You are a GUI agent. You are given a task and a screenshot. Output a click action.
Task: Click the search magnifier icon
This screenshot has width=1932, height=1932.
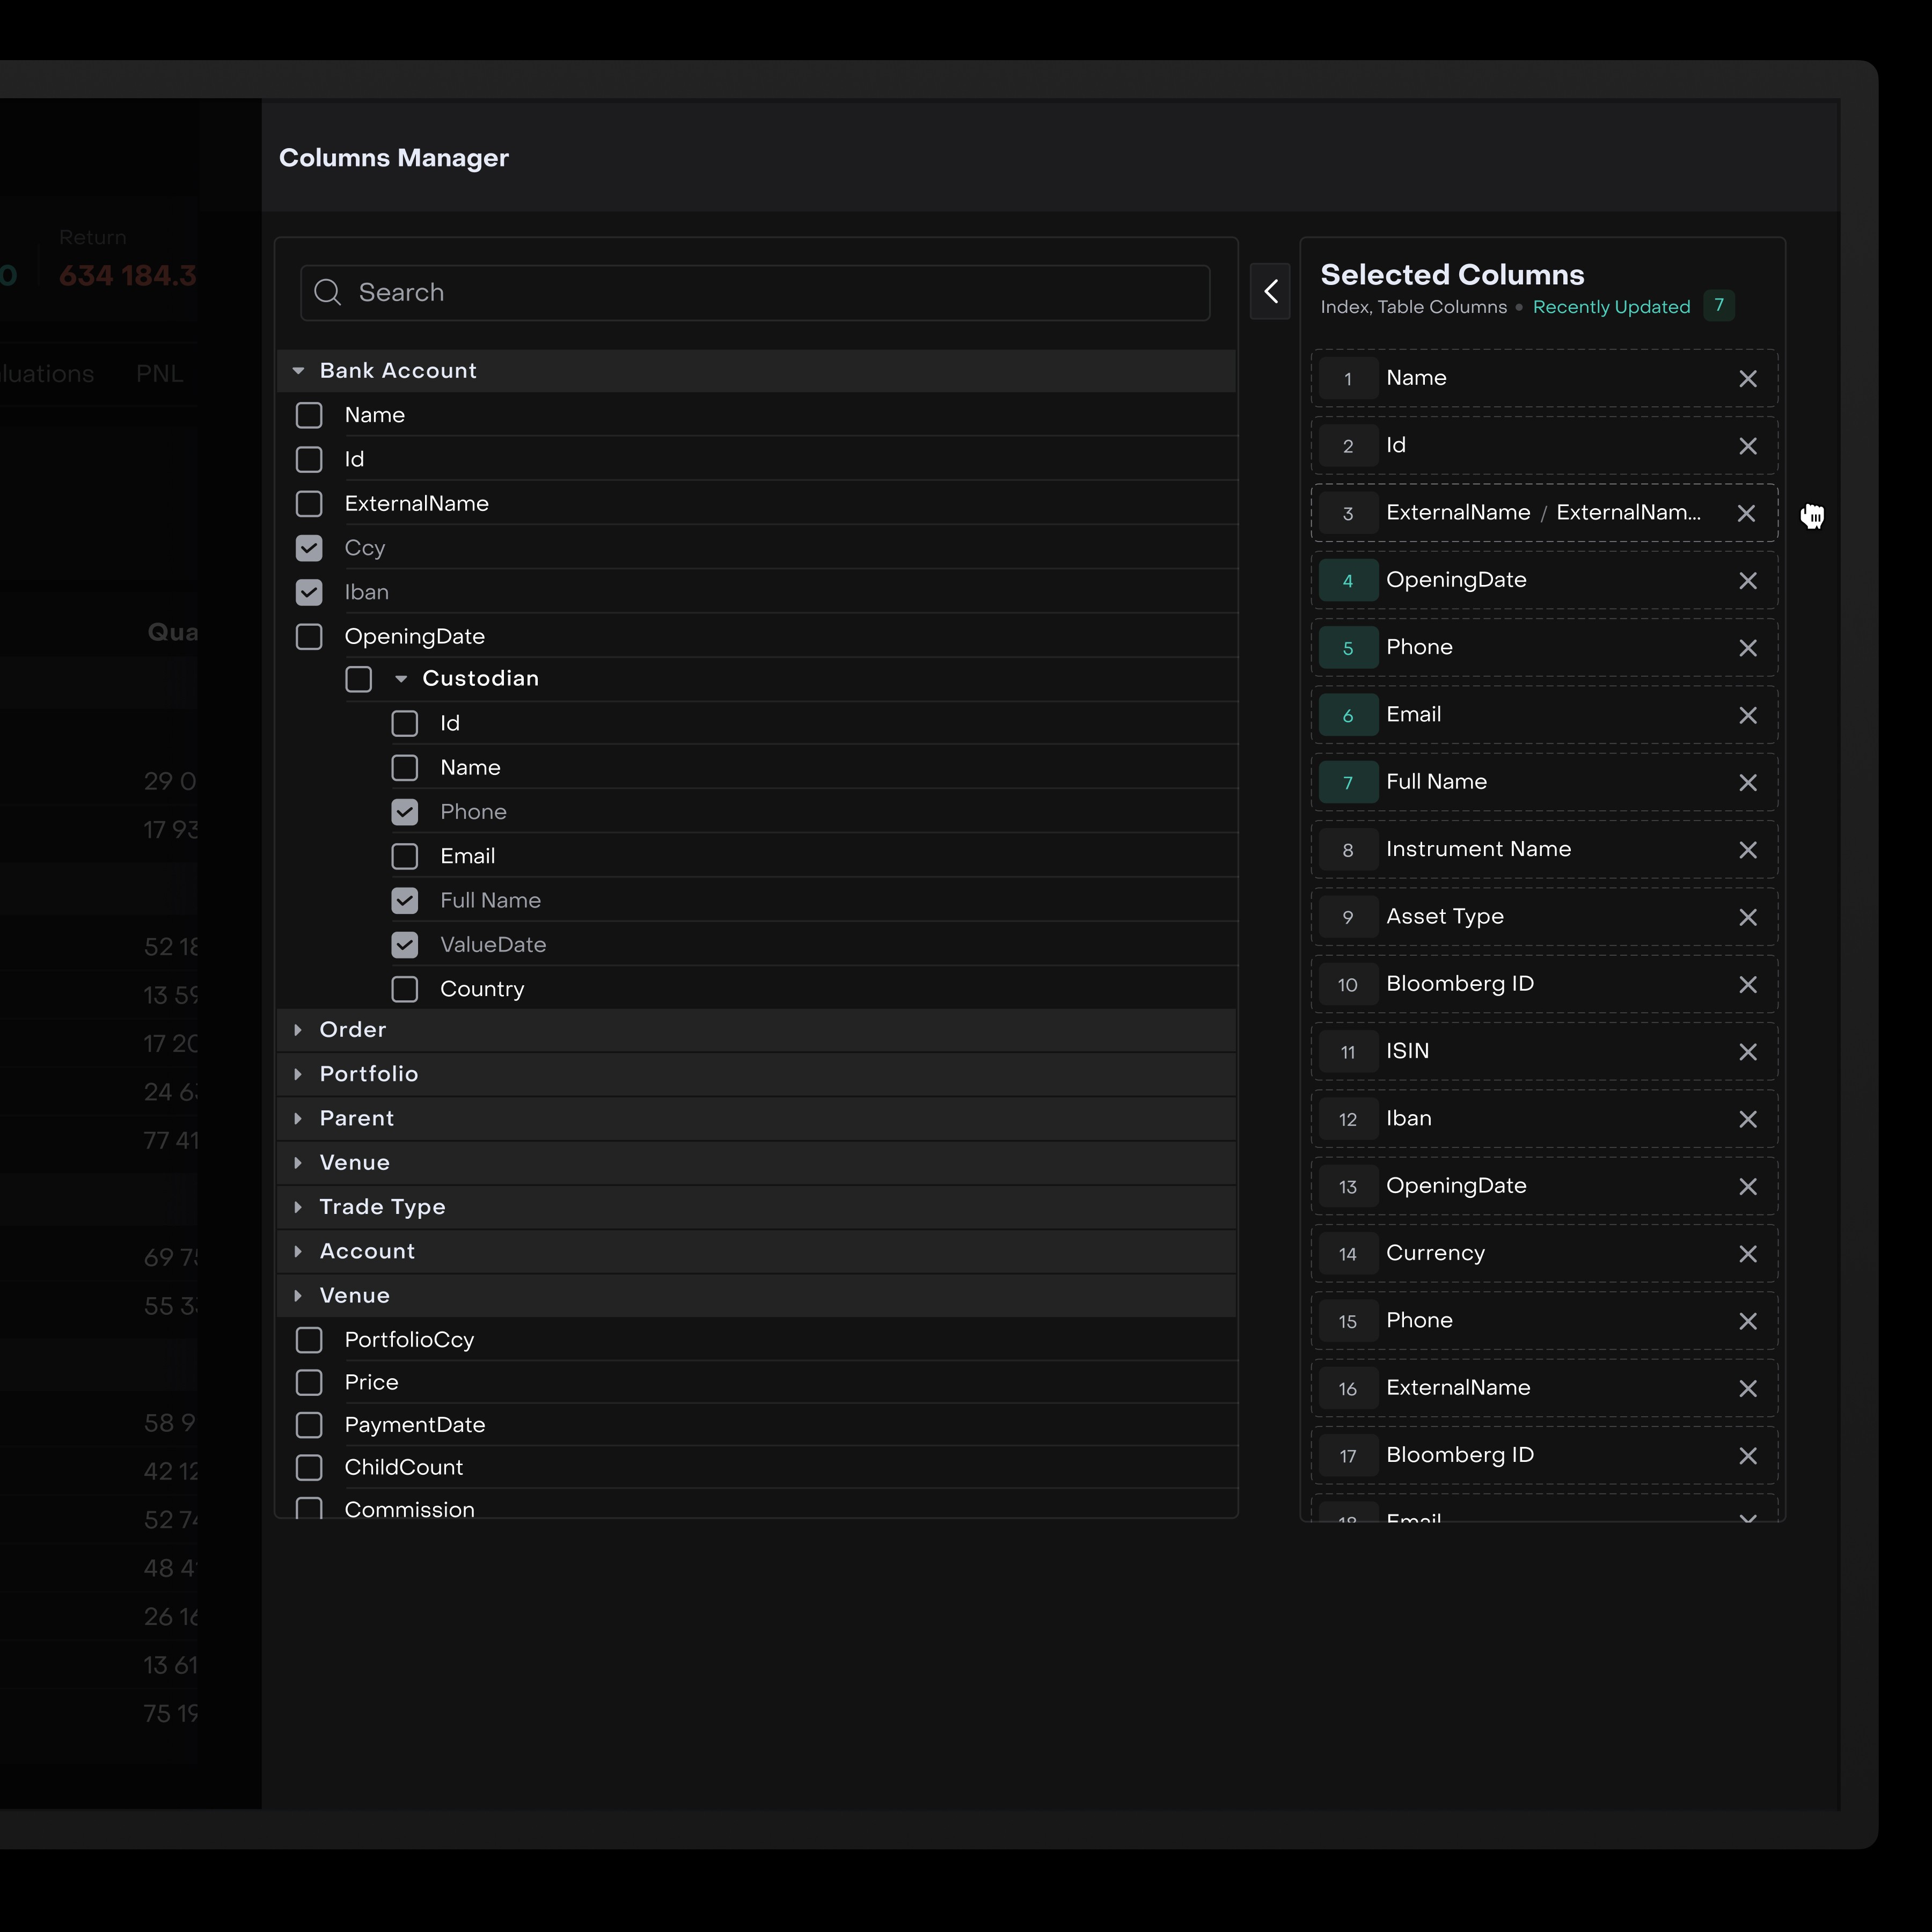click(327, 292)
